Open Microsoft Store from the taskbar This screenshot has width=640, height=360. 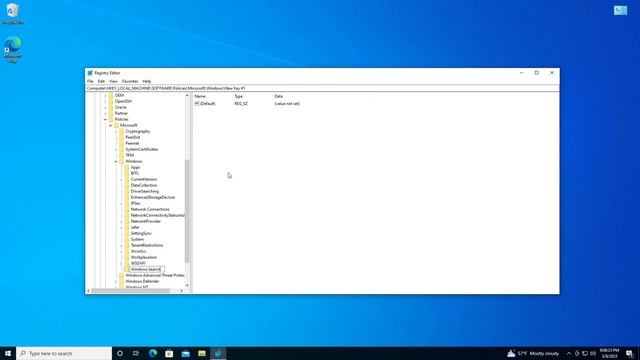click(x=169, y=353)
